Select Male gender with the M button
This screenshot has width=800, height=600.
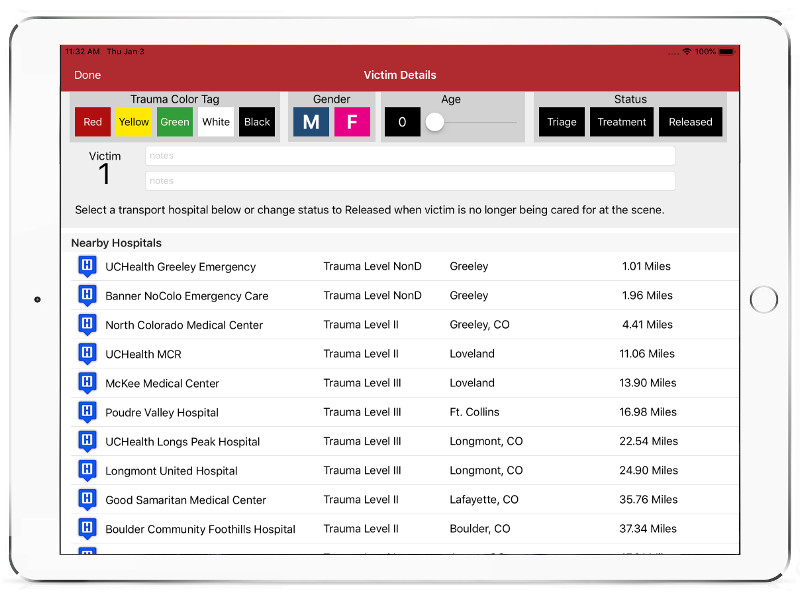[311, 122]
